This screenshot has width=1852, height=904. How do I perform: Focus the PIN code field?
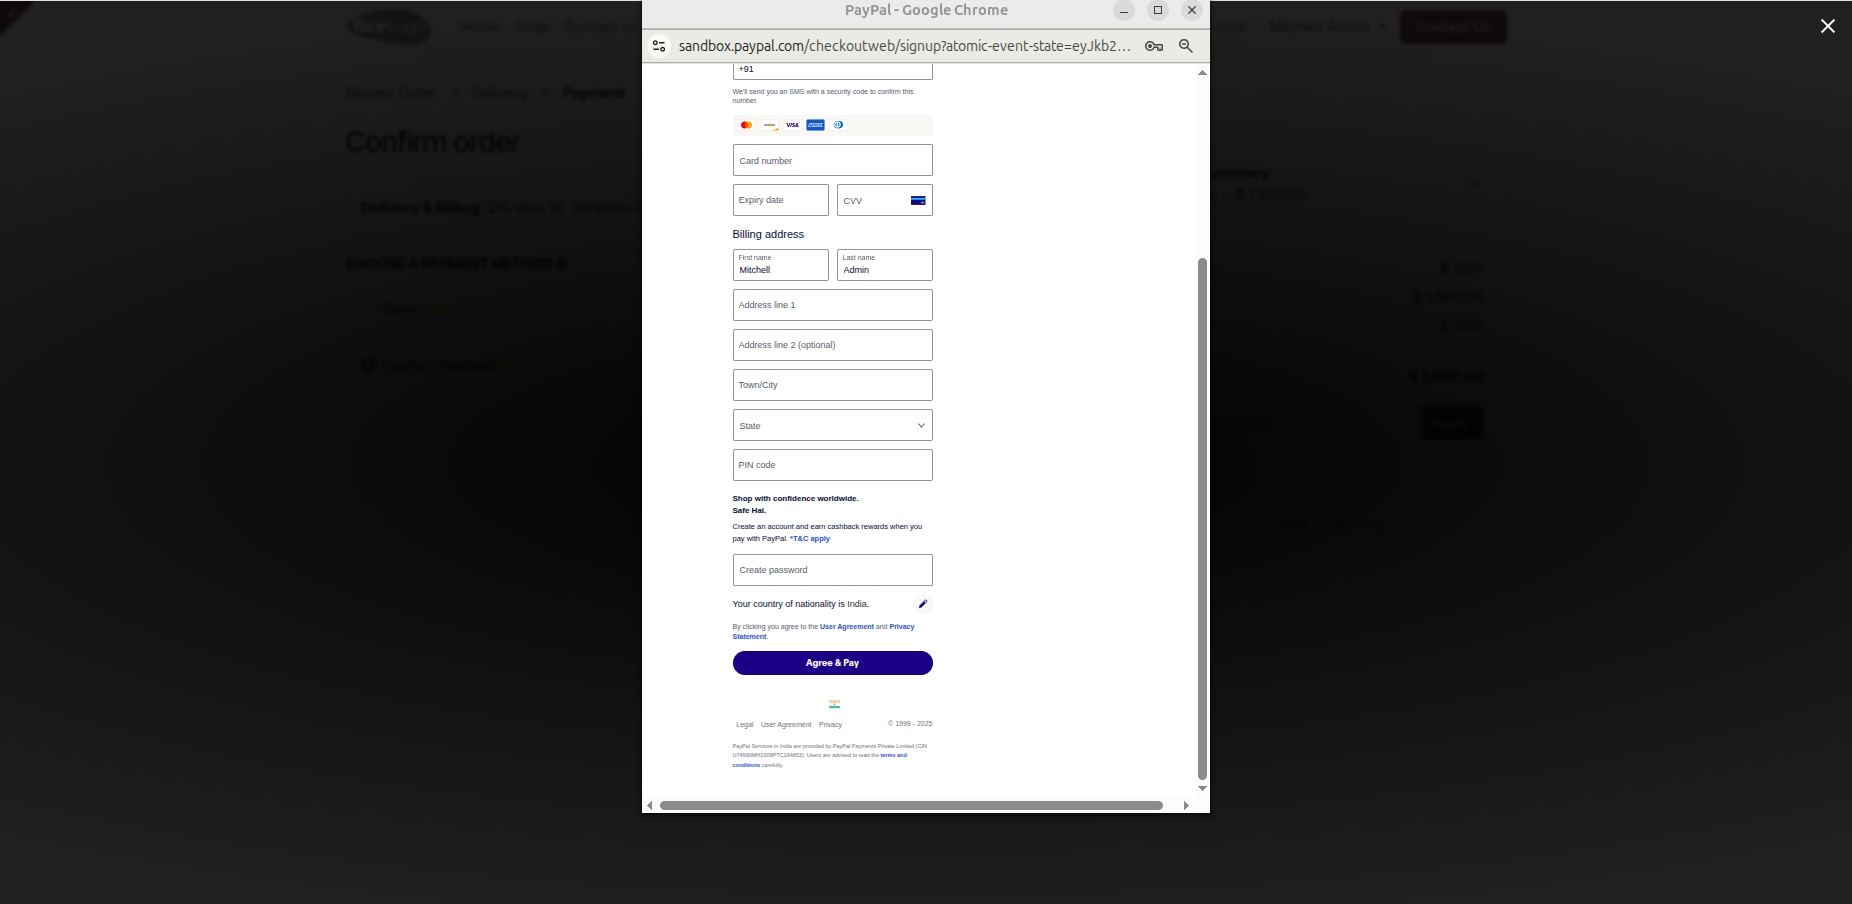click(x=833, y=465)
